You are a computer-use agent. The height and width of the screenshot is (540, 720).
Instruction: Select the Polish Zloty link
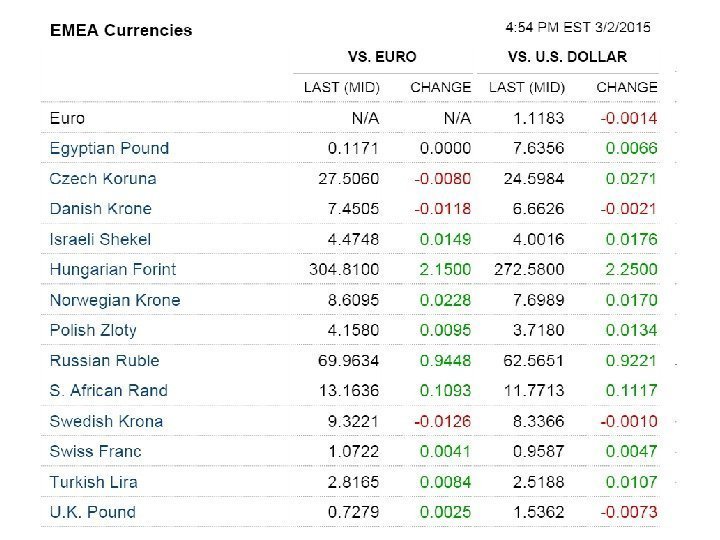pos(93,330)
